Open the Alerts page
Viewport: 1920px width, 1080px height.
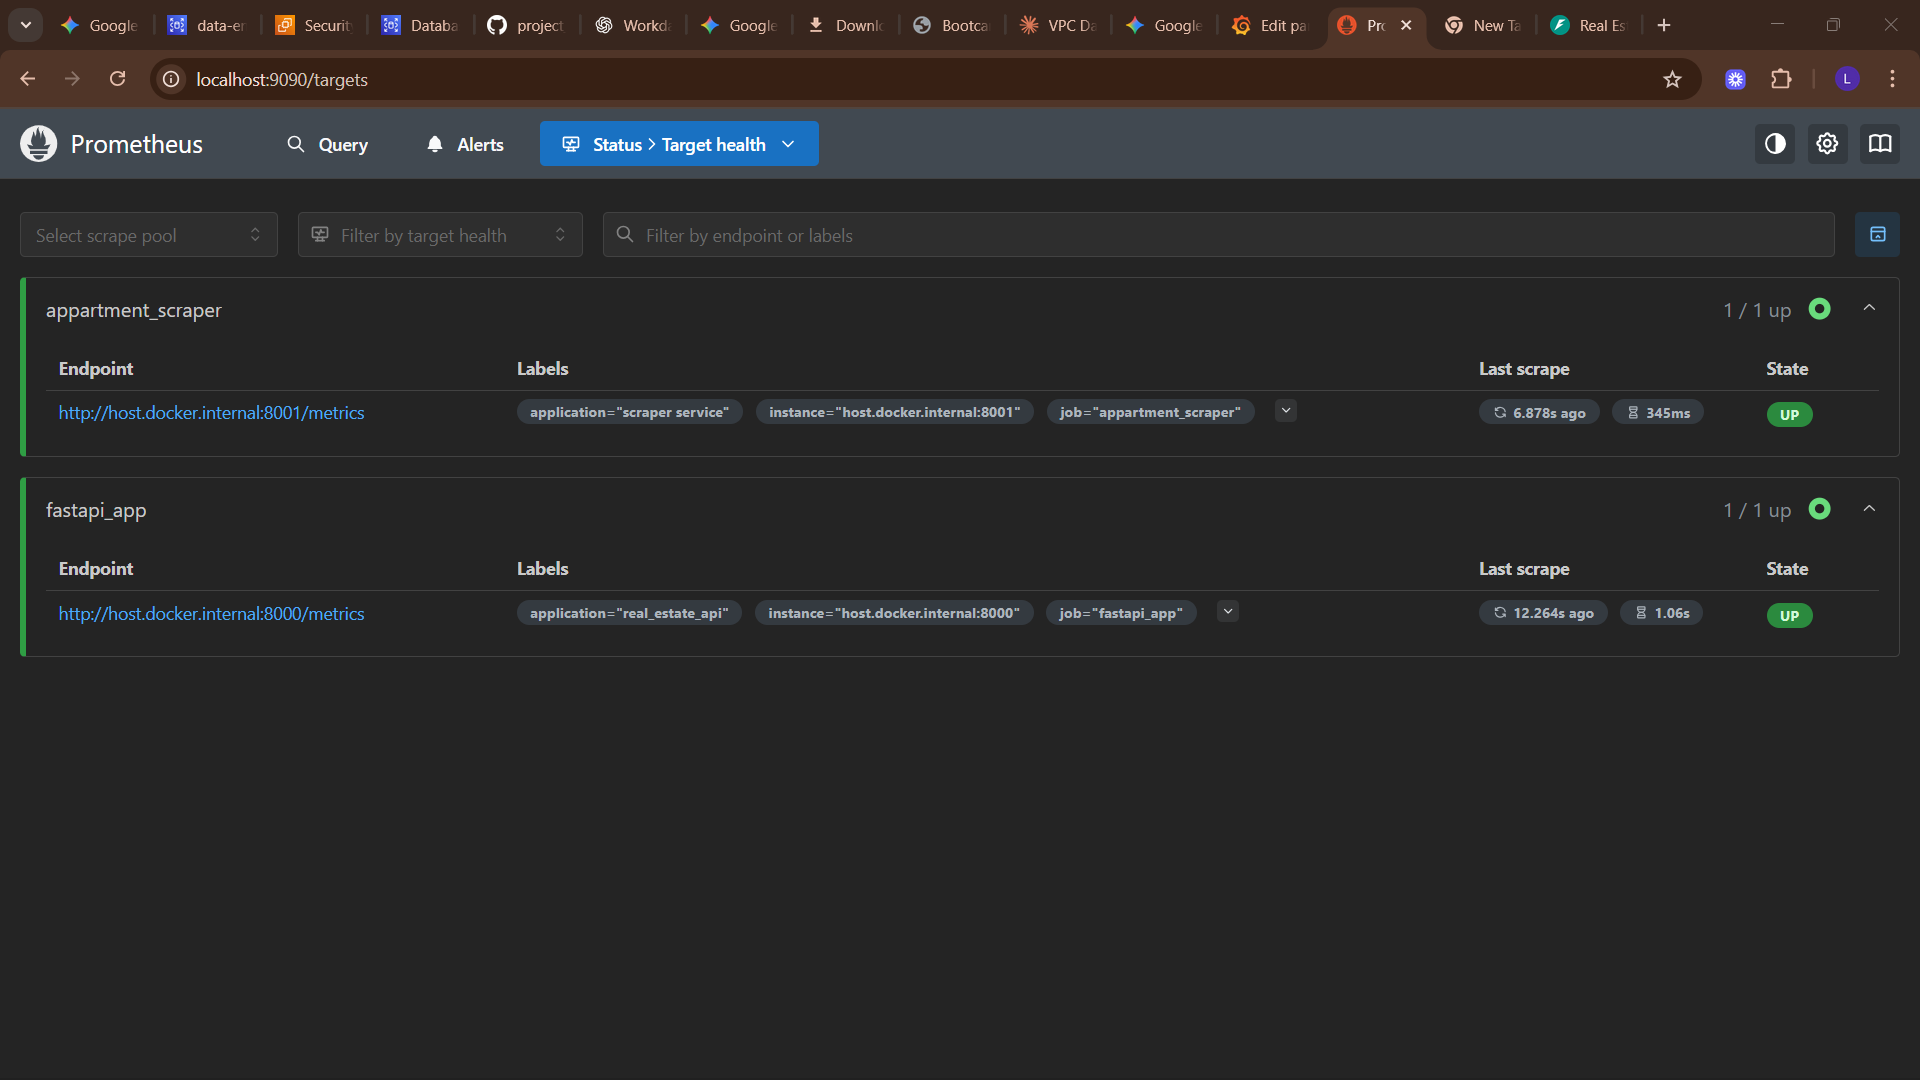click(x=465, y=144)
